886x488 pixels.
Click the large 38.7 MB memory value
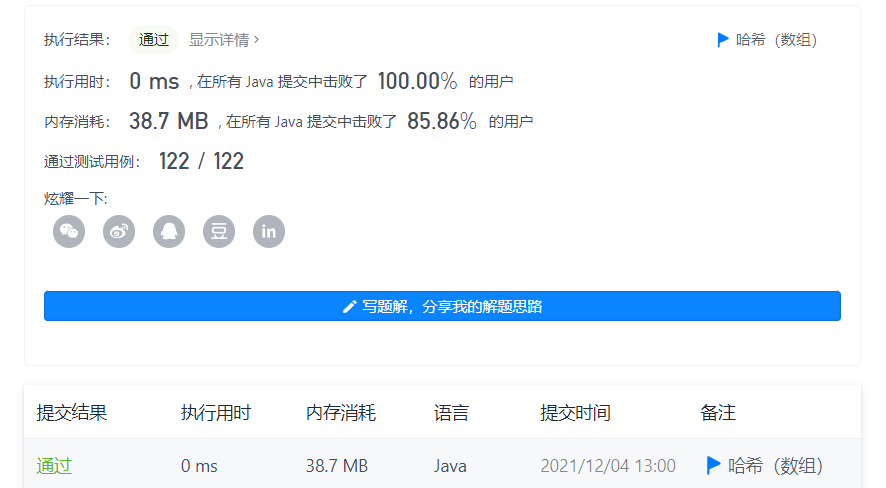(x=168, y=121)
